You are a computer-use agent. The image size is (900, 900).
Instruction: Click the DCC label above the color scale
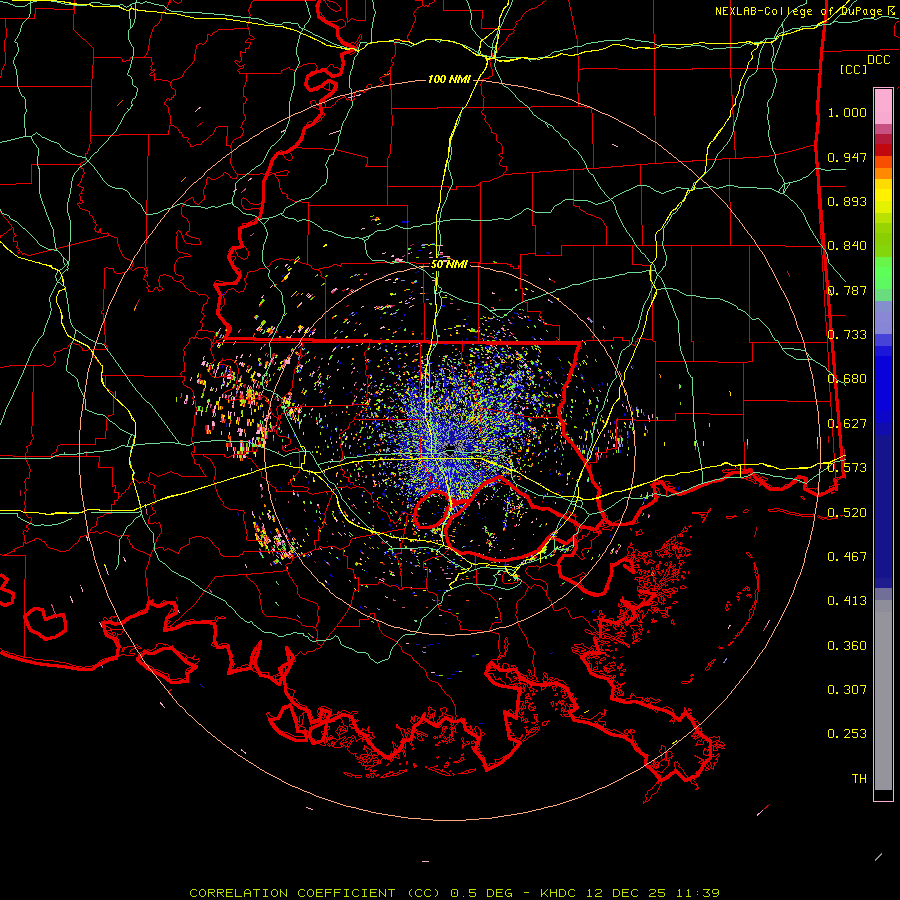878,60
